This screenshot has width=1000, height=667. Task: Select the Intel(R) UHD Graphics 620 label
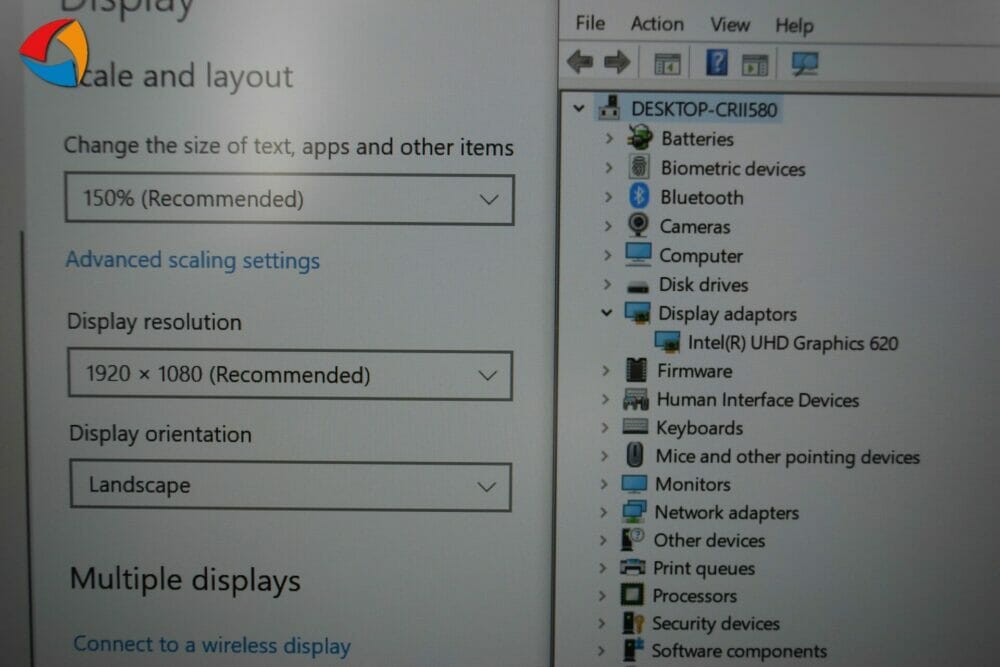(x=792, y=342)
